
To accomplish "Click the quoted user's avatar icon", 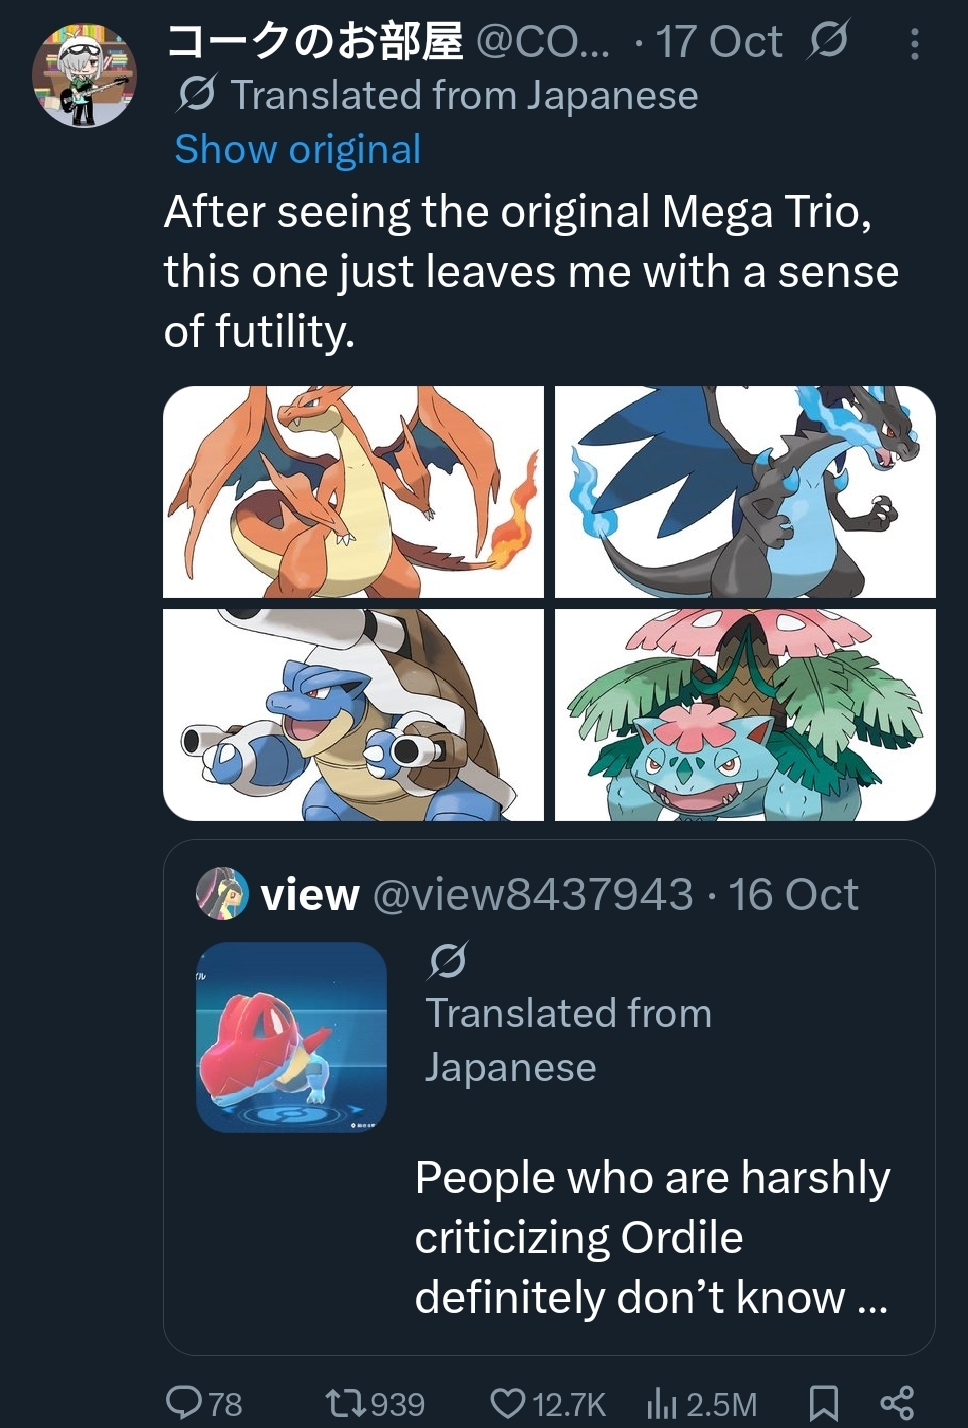I will pyautogui.click(x=222, y=894).
